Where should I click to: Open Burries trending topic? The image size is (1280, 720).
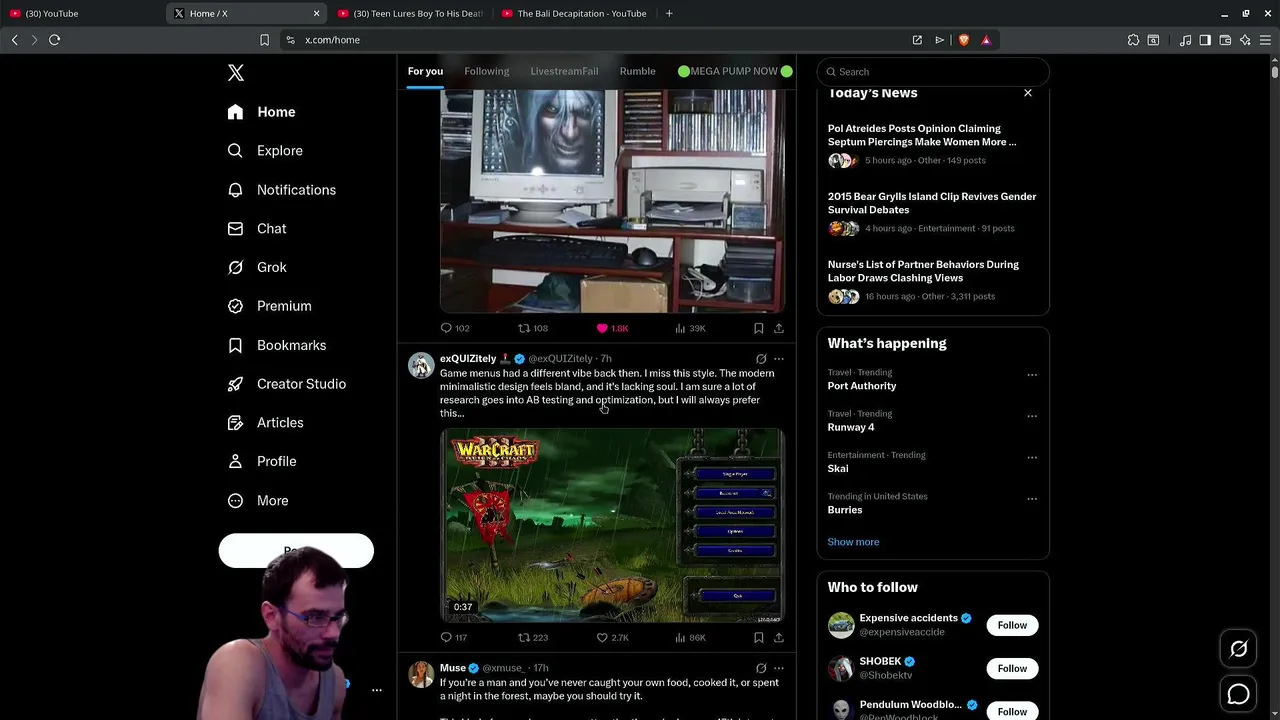(x=845, y=510)
